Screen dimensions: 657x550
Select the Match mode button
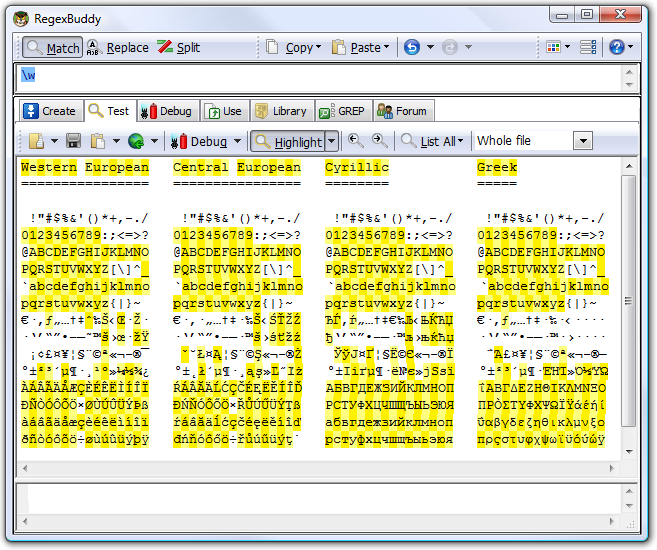[52, 48]
